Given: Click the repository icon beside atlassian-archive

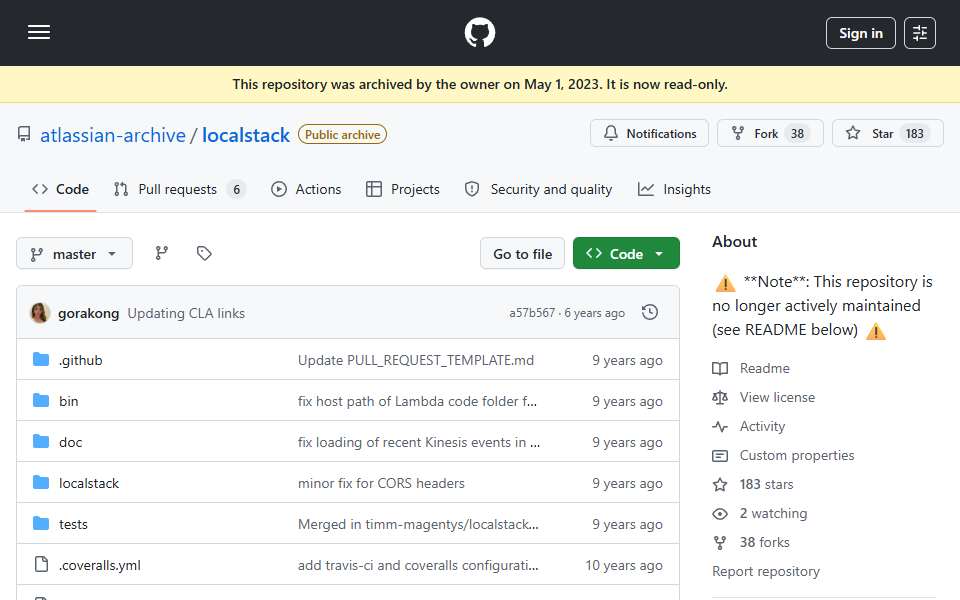Looking at the screenshot, I should [24, 134].
